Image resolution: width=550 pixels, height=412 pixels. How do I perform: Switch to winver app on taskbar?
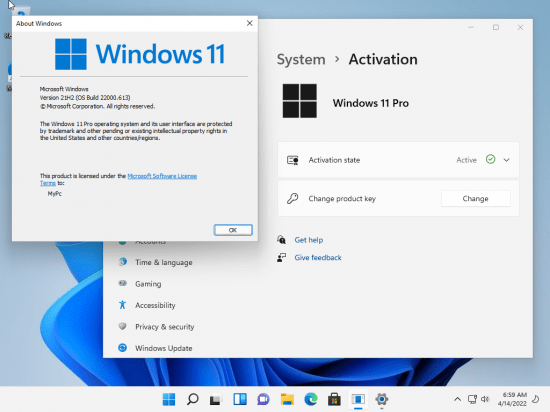coord(358,399)
